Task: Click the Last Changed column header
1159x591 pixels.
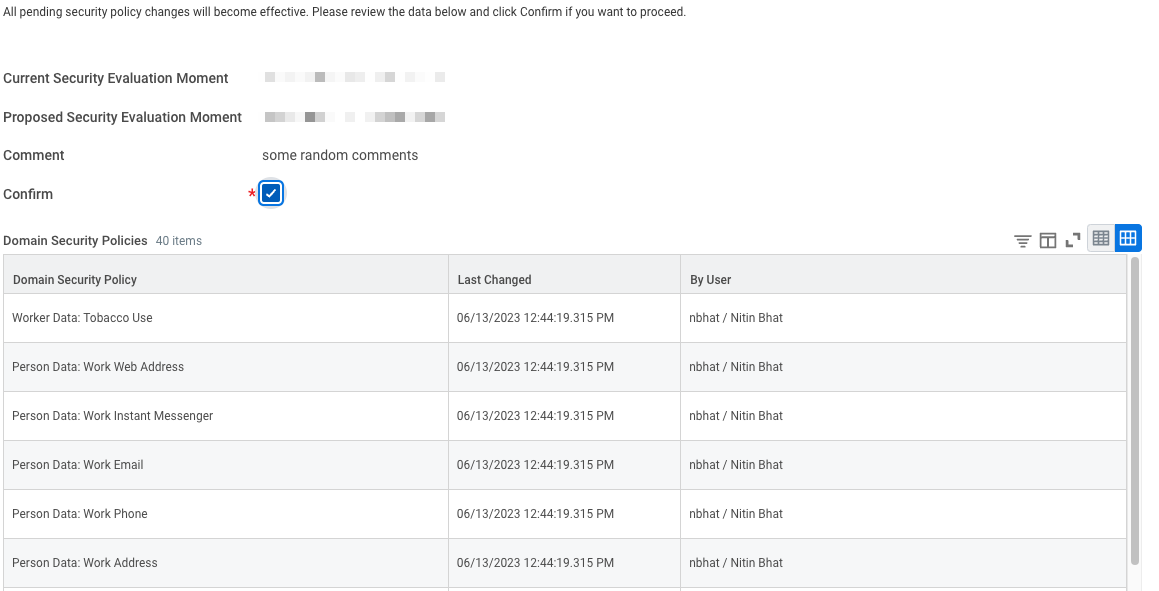Action: [494, 280]
